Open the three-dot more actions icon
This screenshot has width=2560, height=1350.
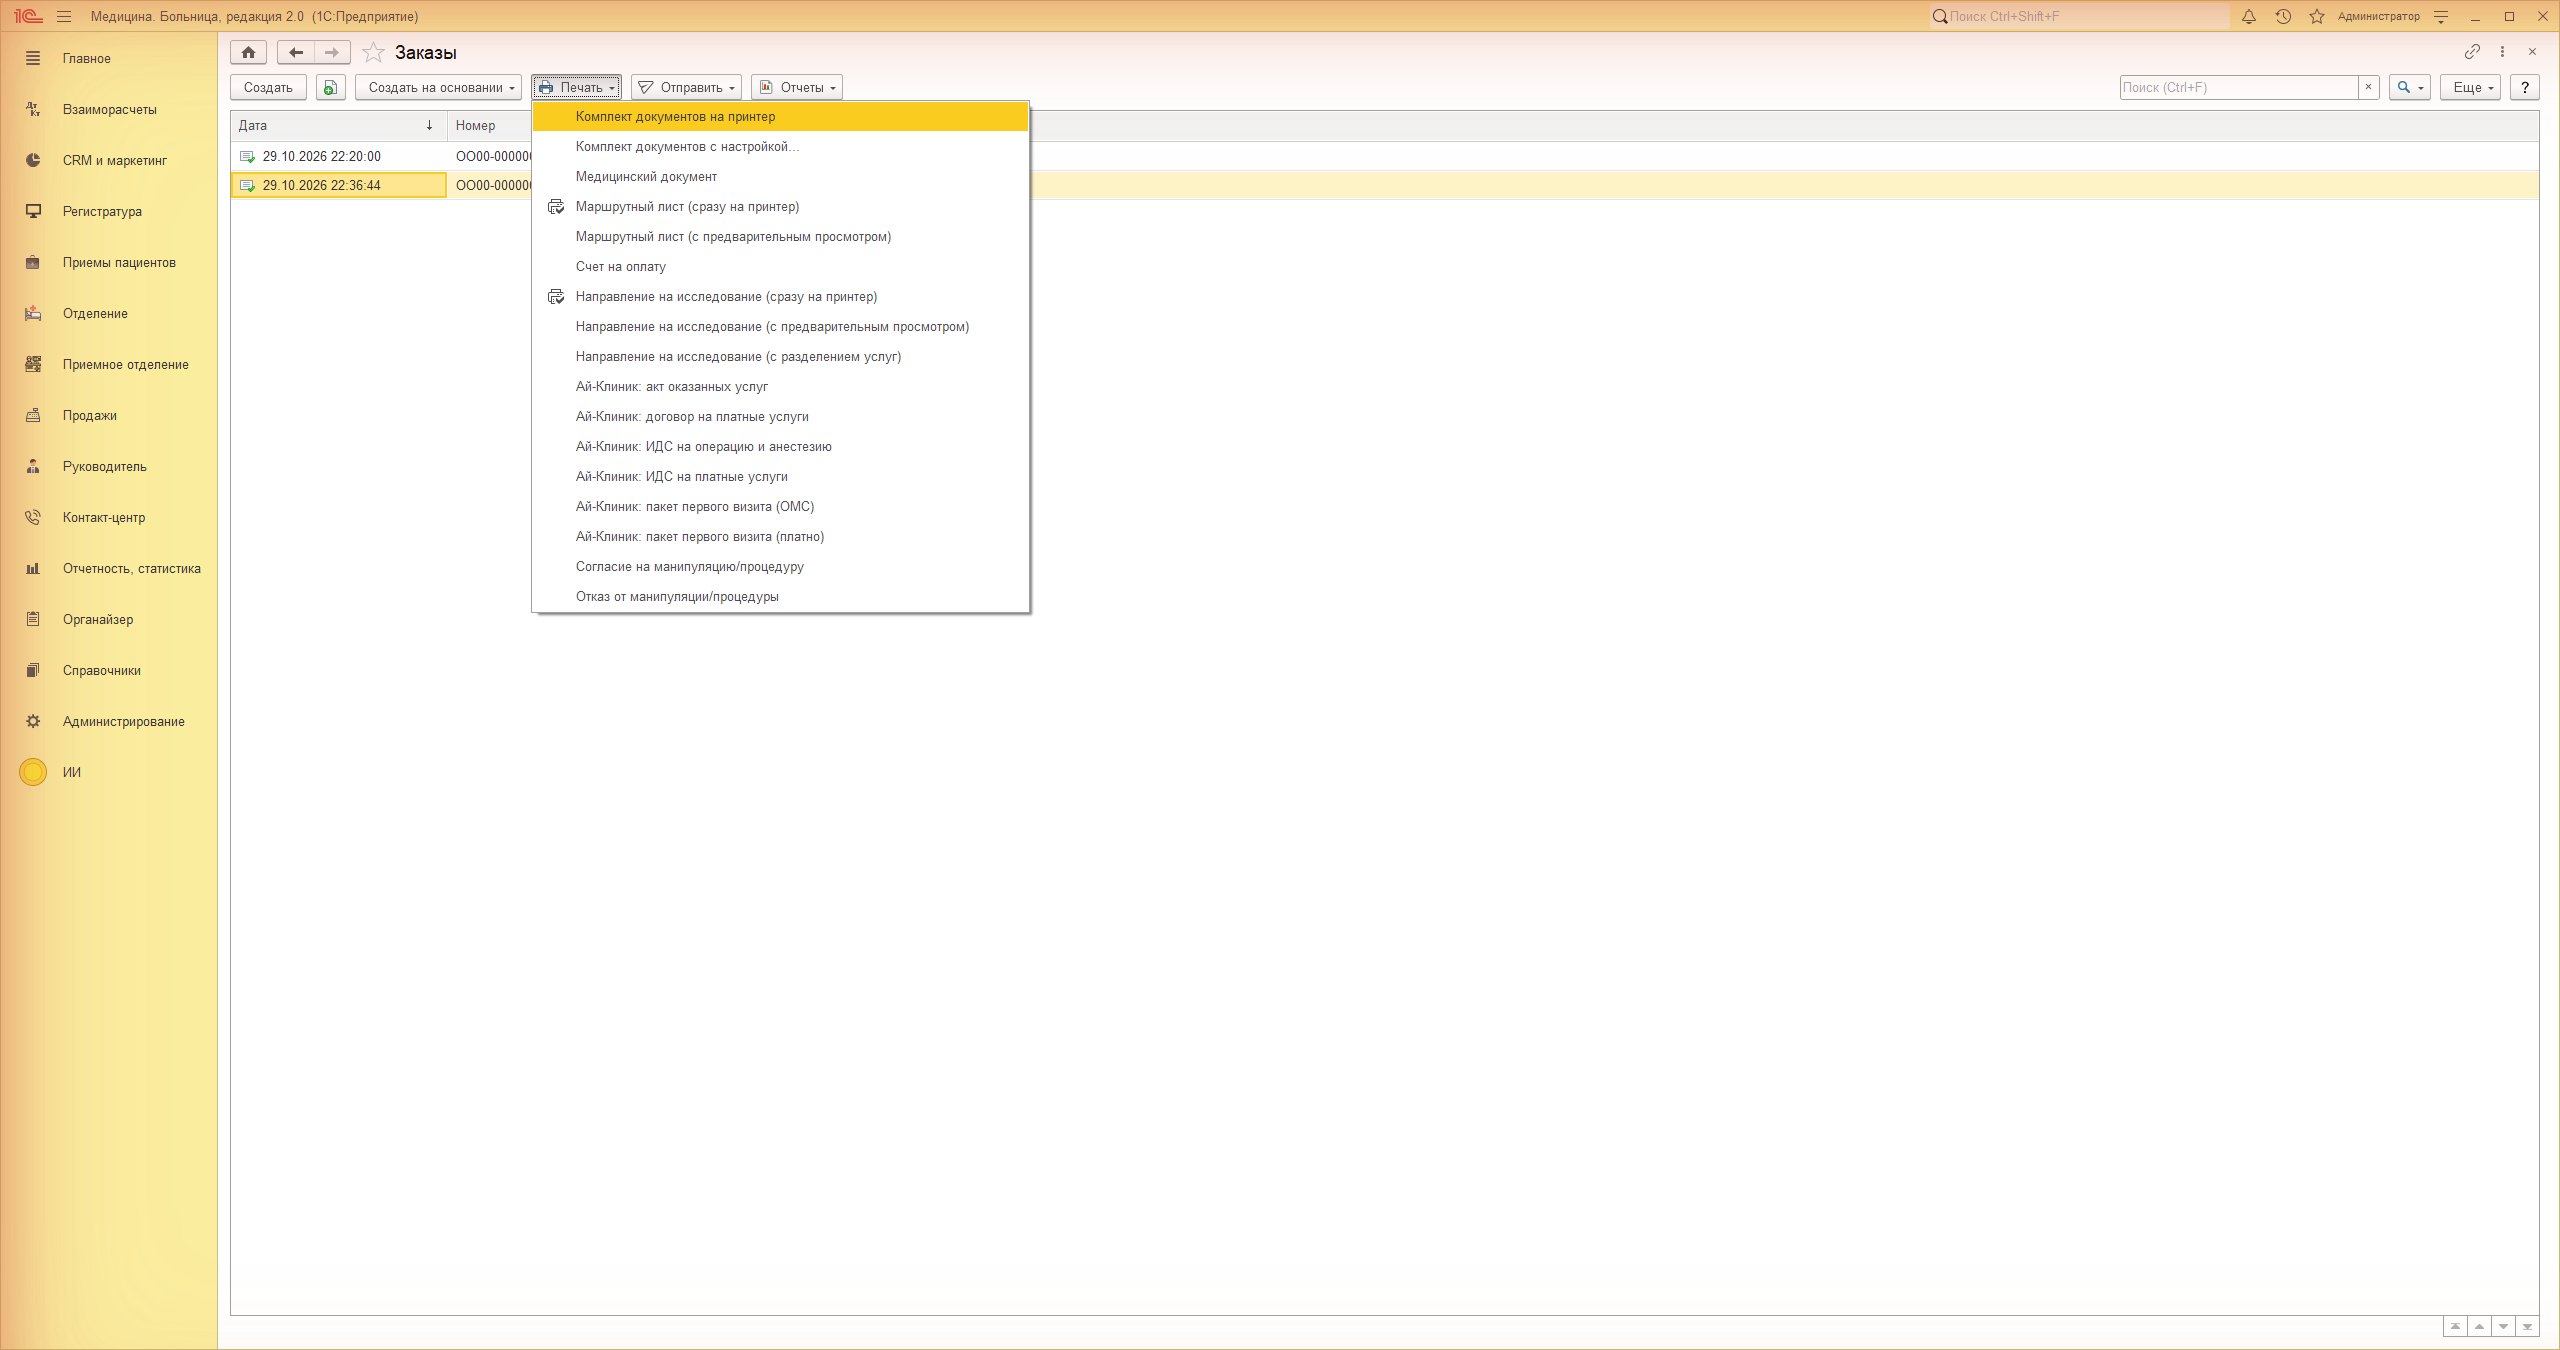click(2502, 52)
